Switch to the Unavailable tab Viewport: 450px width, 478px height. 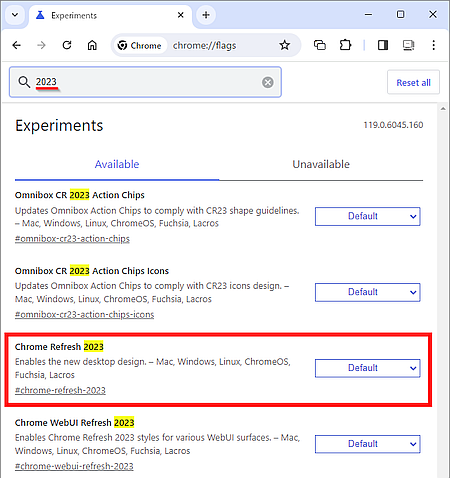click(x=321, y=164)
